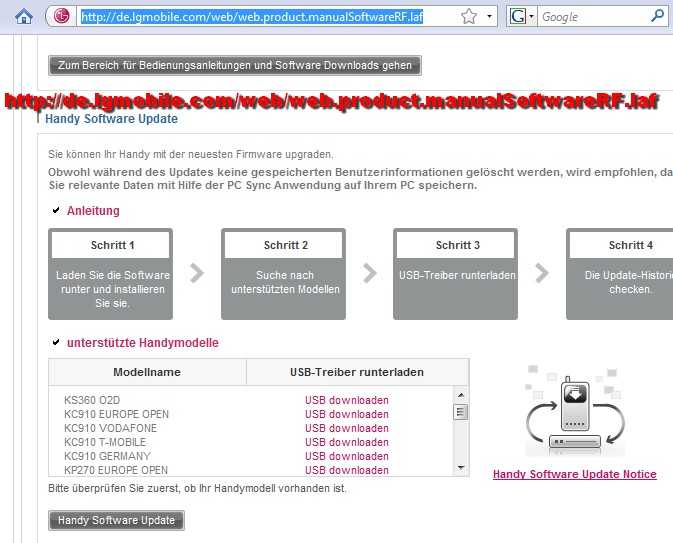Click the Schritt 3 USB-Treiber runterladen box

(x=455, y=274)
